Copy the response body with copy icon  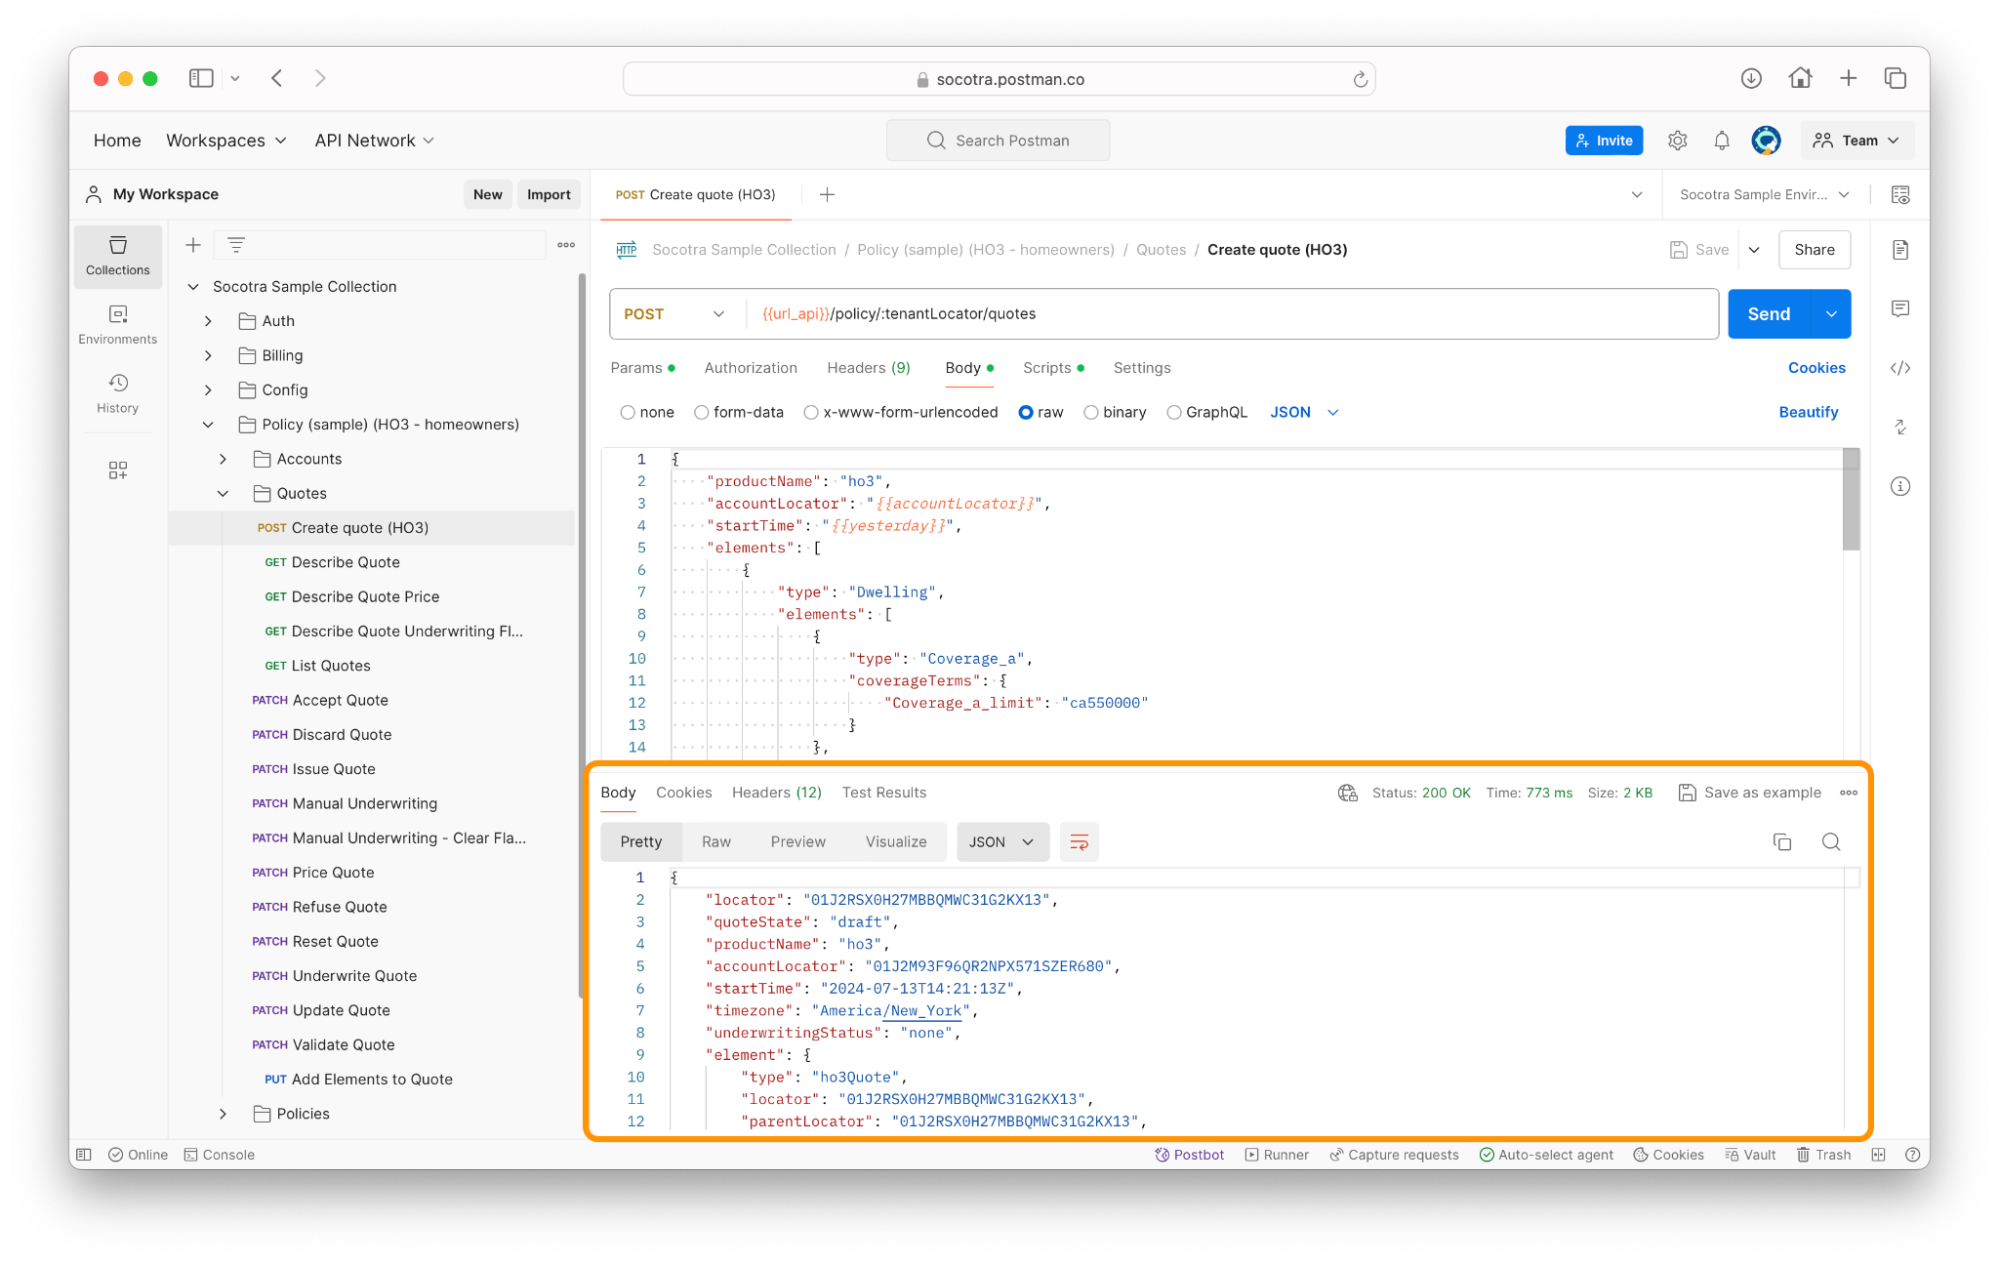[x=1781, y=842]
